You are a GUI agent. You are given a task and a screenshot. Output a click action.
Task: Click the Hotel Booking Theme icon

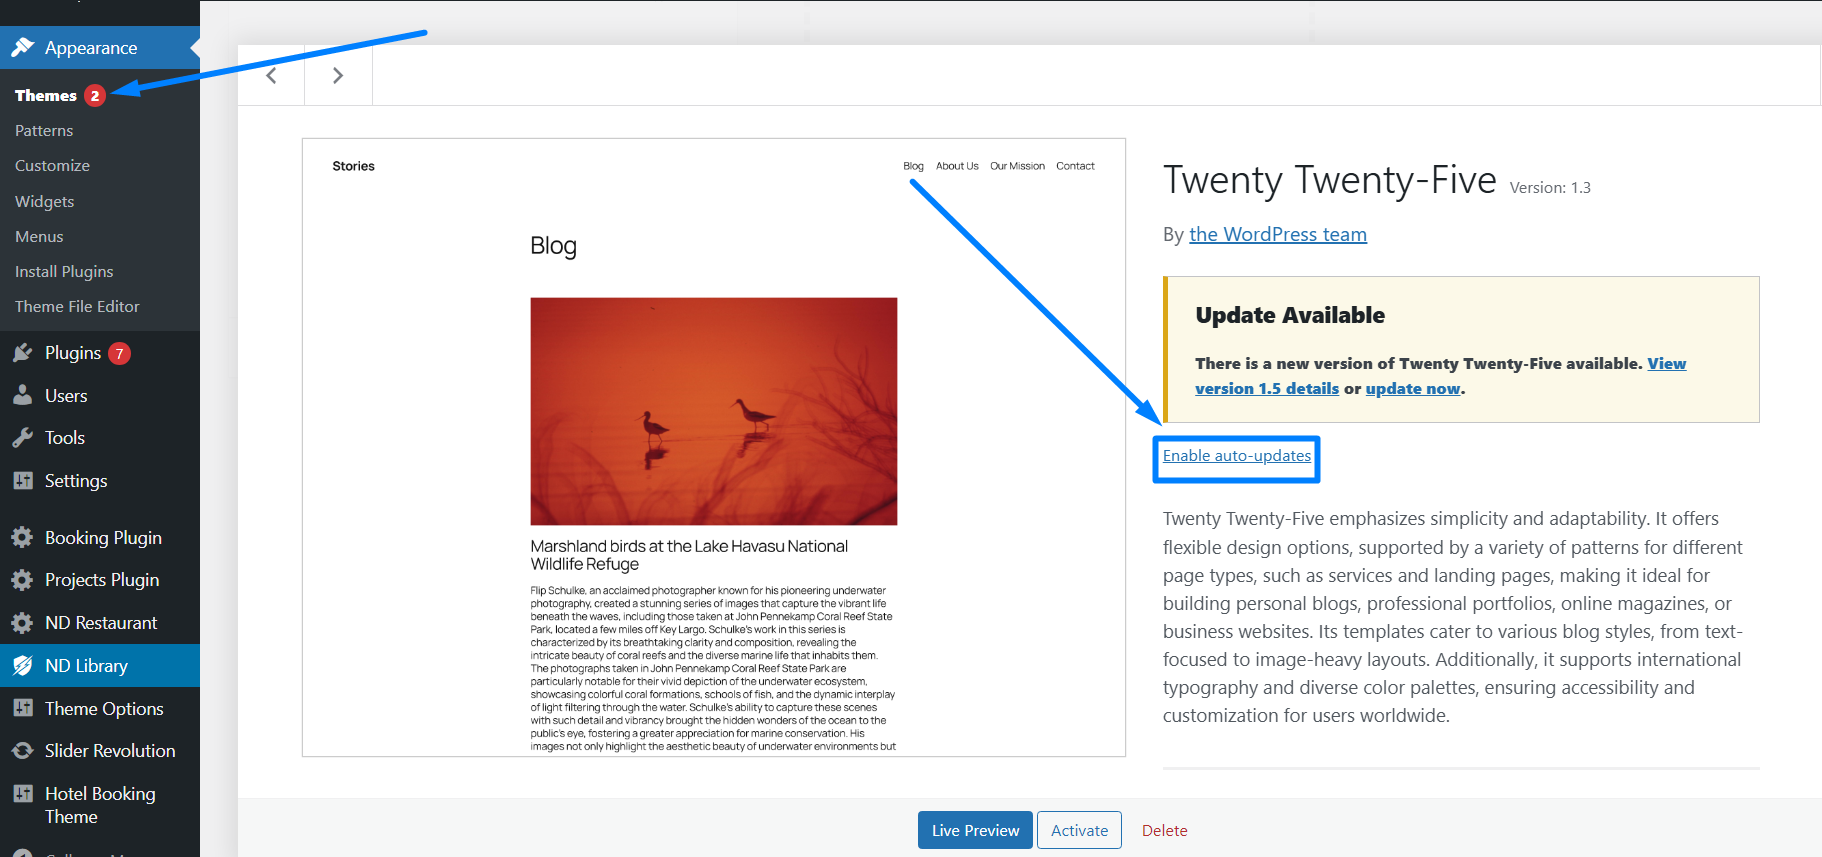click(22, 794)
